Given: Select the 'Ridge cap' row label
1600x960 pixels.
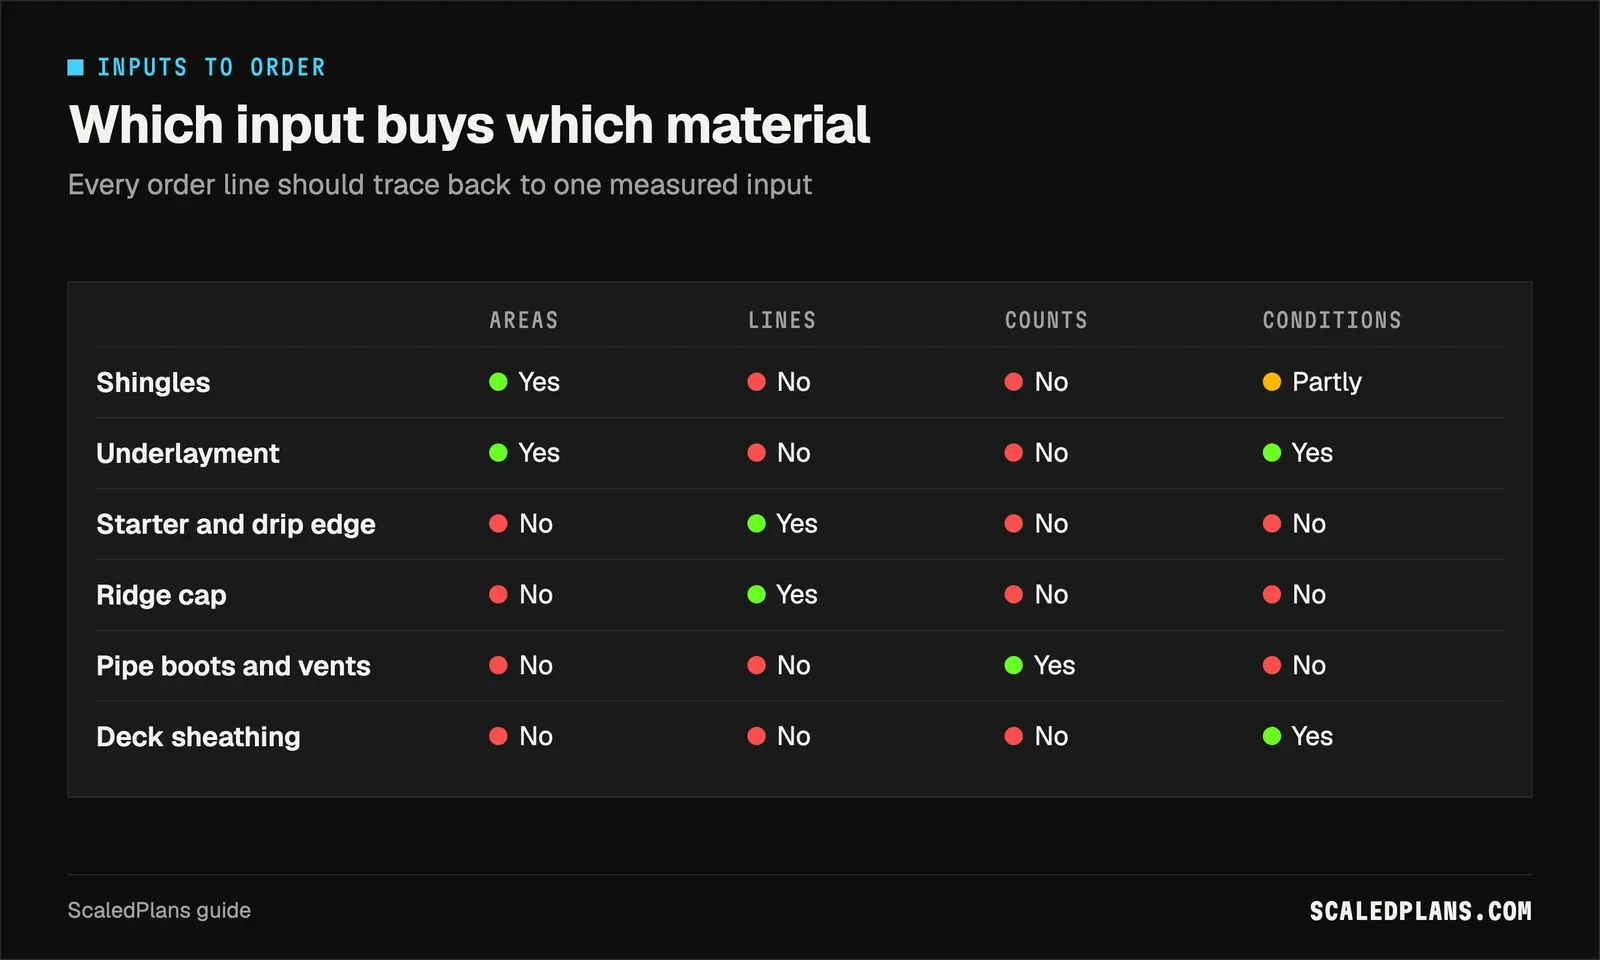Looking at the screenshot, I should [x=161, y=595].
